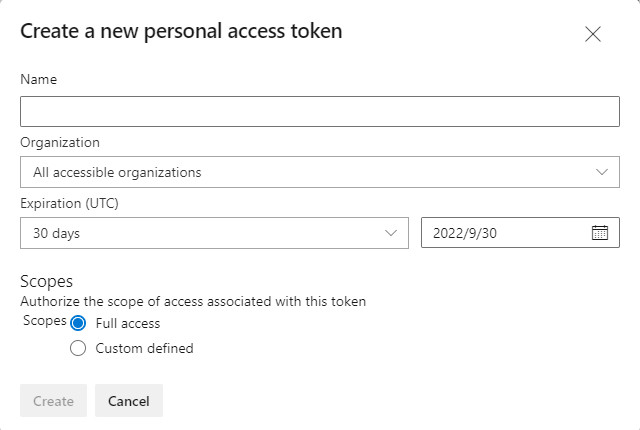Click the Expiration (UTC) label

pyautogui.click(x=68, y=203)
